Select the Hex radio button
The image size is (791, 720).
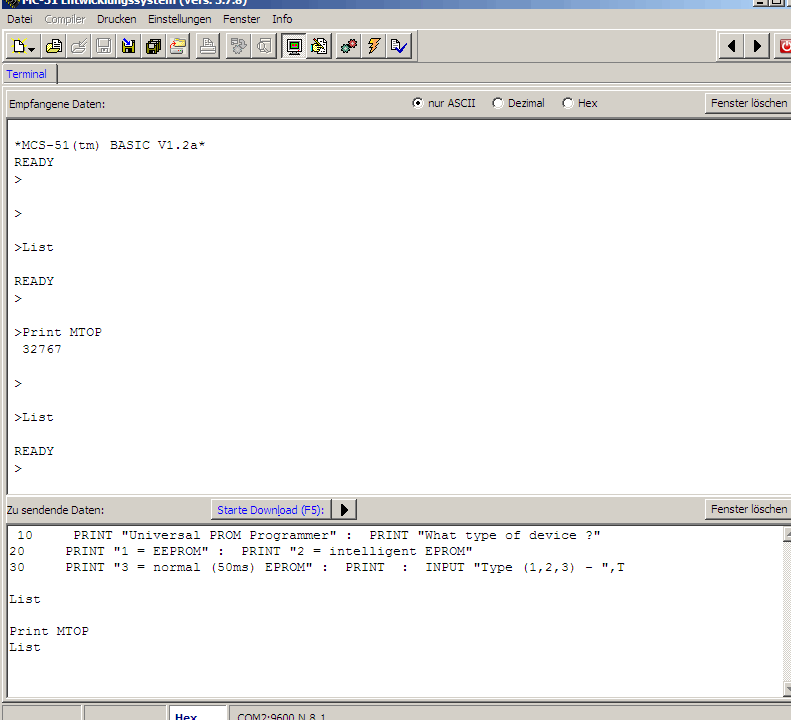[568, 103]
